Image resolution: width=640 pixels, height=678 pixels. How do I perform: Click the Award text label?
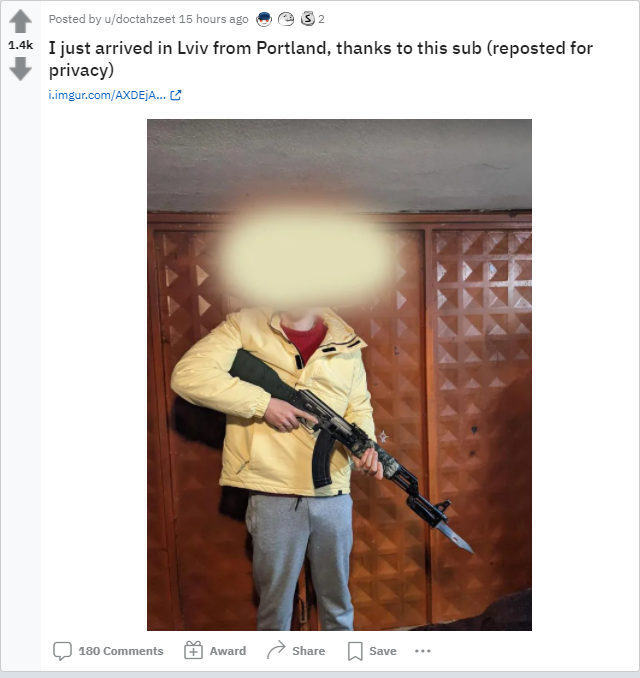click(227, 651)
